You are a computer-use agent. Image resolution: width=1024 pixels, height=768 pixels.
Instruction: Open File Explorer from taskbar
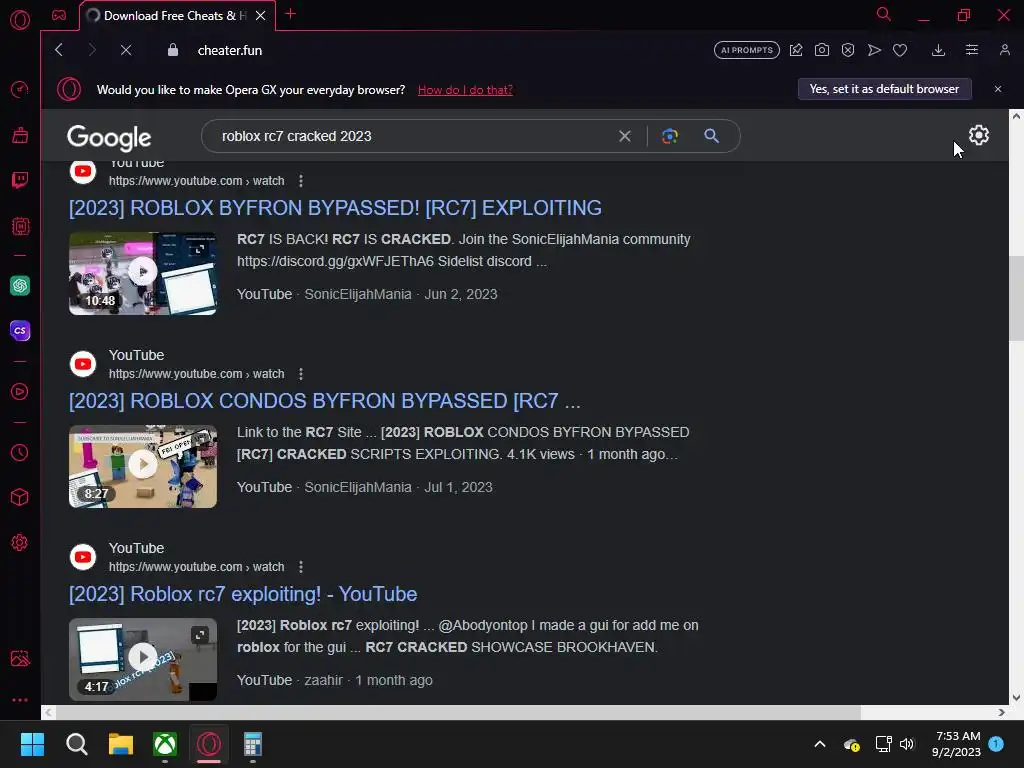[x=121, y=744]
